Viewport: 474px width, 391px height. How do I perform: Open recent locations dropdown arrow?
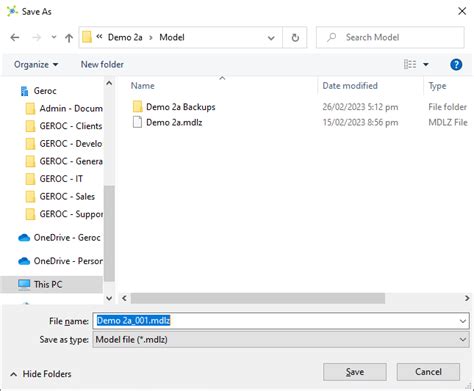(54, 37)
